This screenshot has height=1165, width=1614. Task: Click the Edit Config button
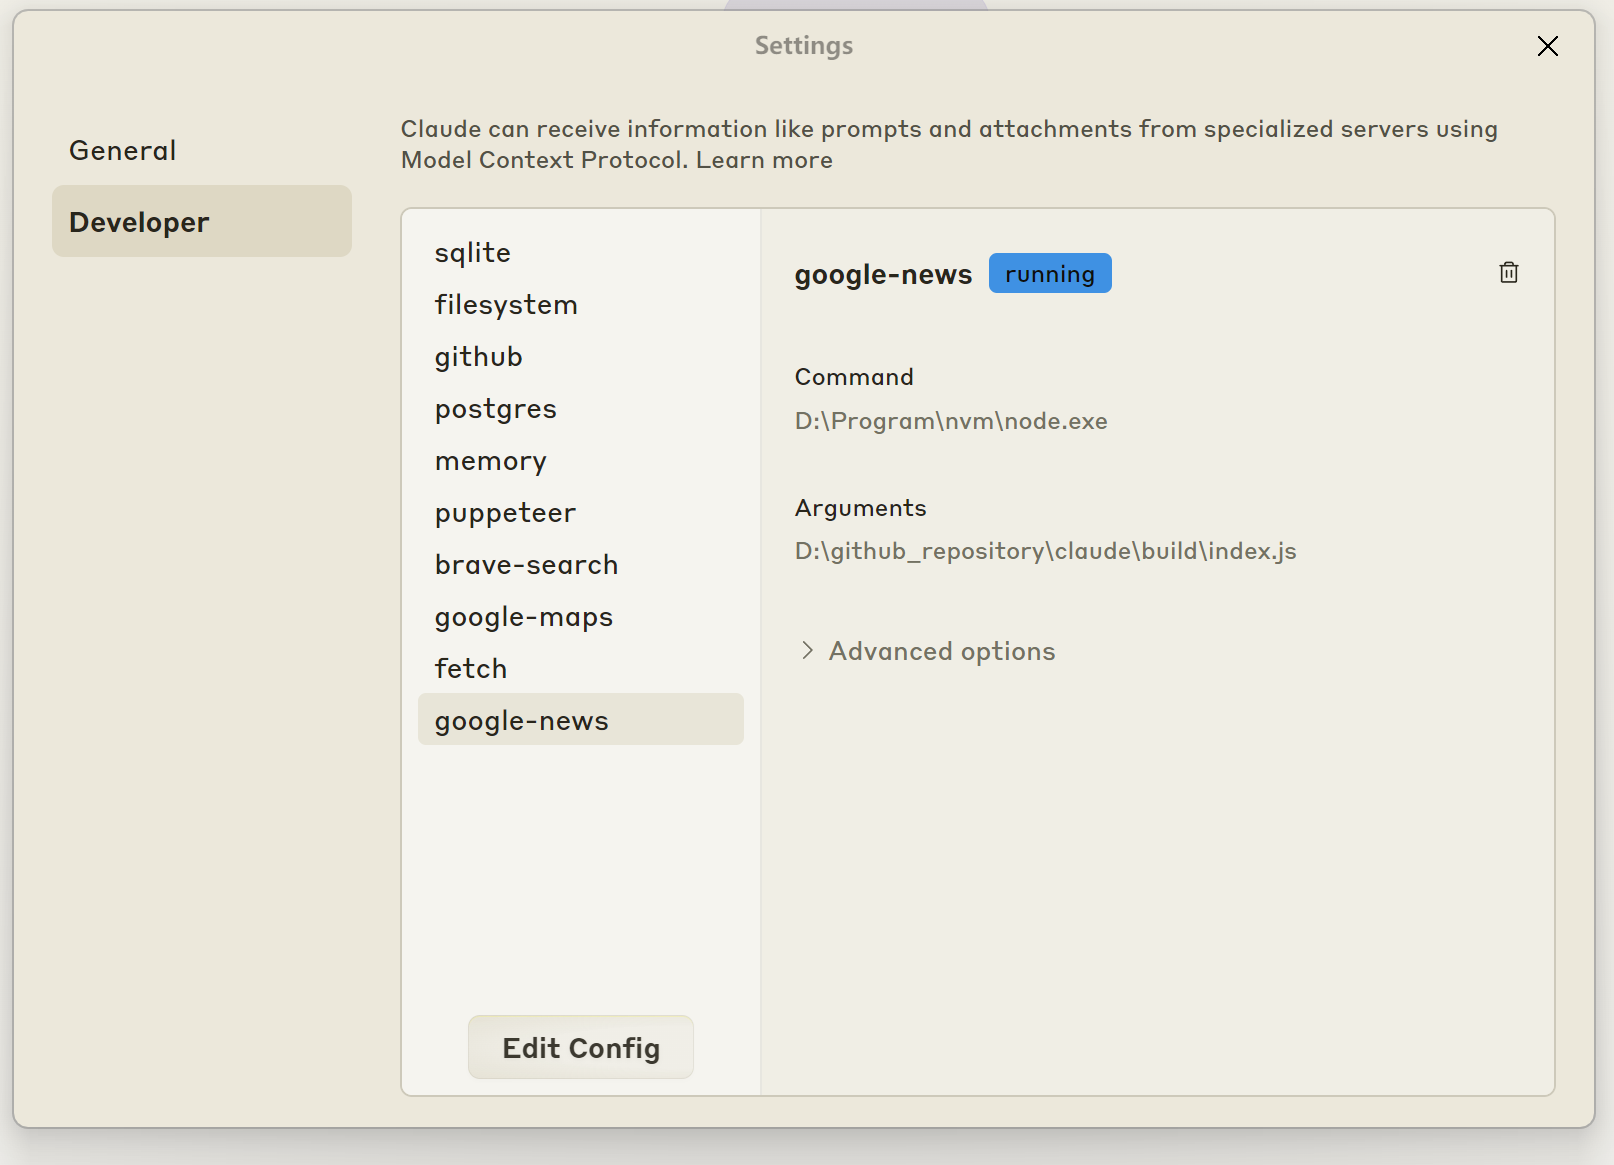[x=580, y=1047]
